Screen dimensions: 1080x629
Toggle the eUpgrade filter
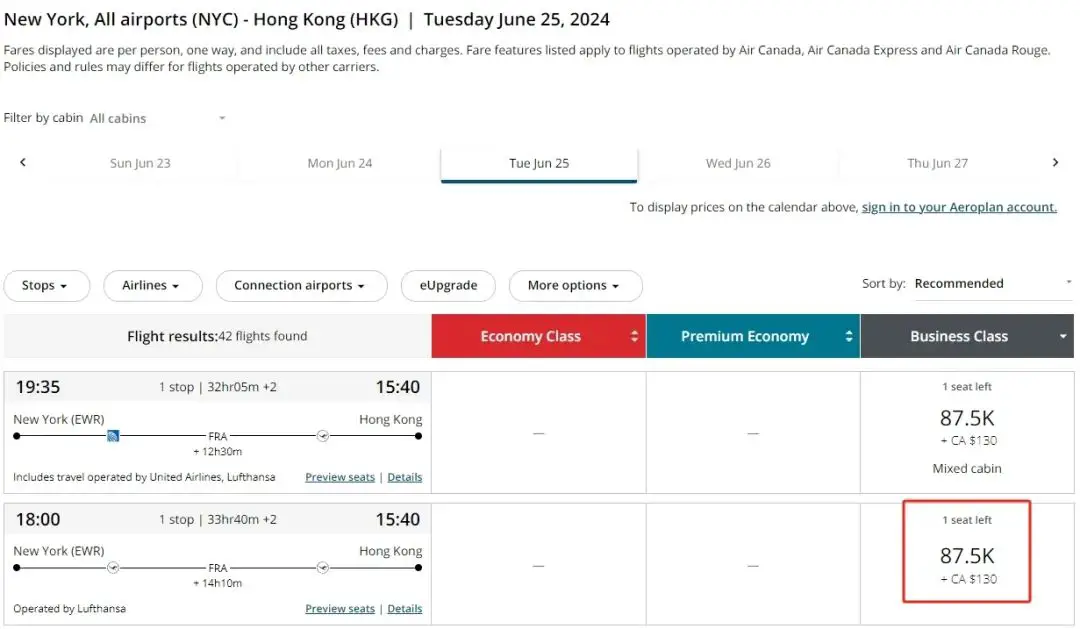(x=449, y=286)
